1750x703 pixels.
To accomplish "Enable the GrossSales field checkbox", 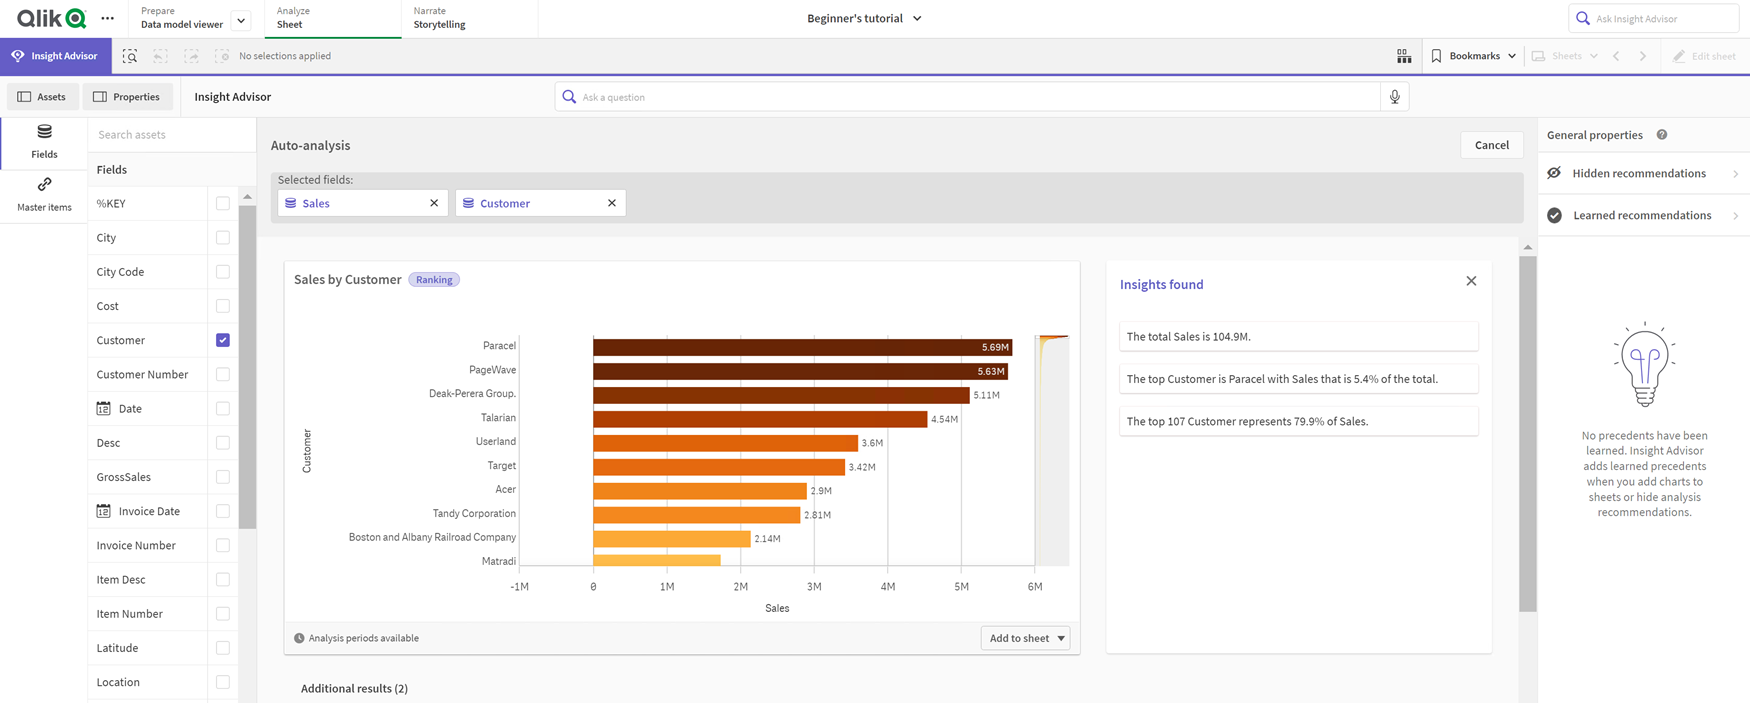I will pyautogui.click(x=223, y=477).
